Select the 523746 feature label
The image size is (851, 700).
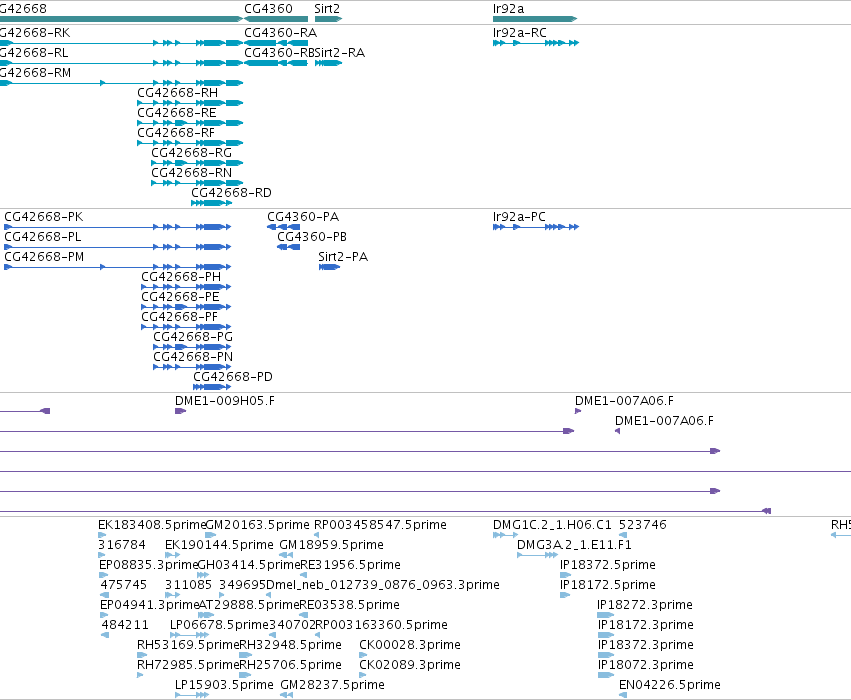pos(643,525)
